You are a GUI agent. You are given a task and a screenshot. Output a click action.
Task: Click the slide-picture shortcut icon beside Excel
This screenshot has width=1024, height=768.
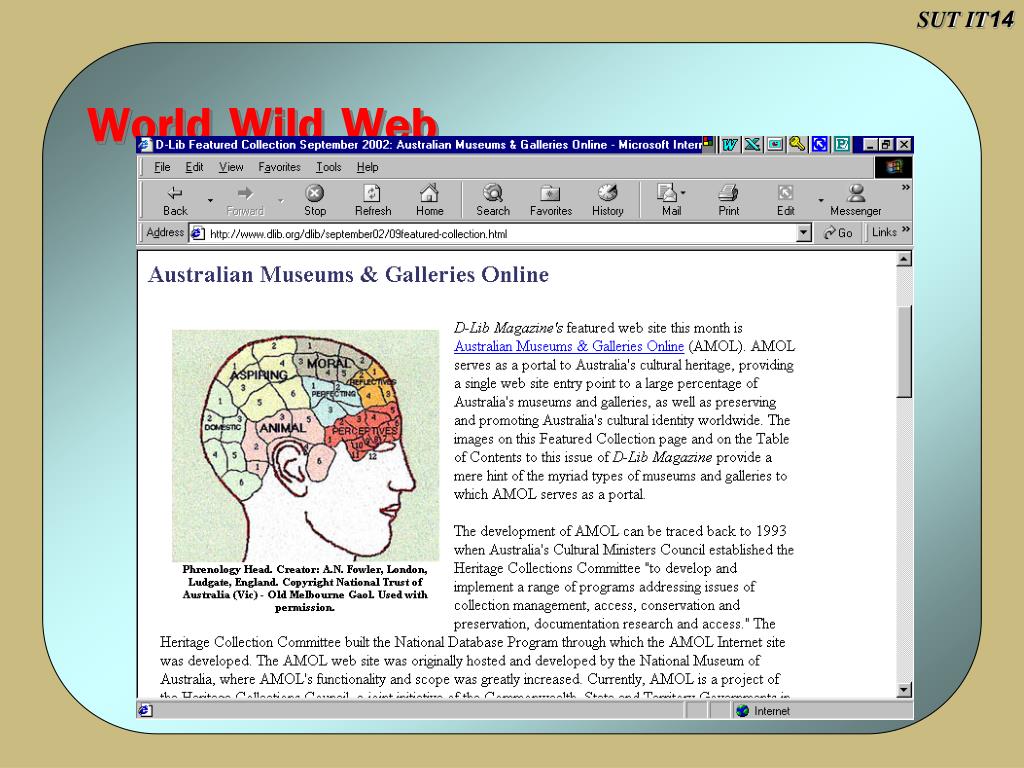pyautogui.click(x=775, y=144)
